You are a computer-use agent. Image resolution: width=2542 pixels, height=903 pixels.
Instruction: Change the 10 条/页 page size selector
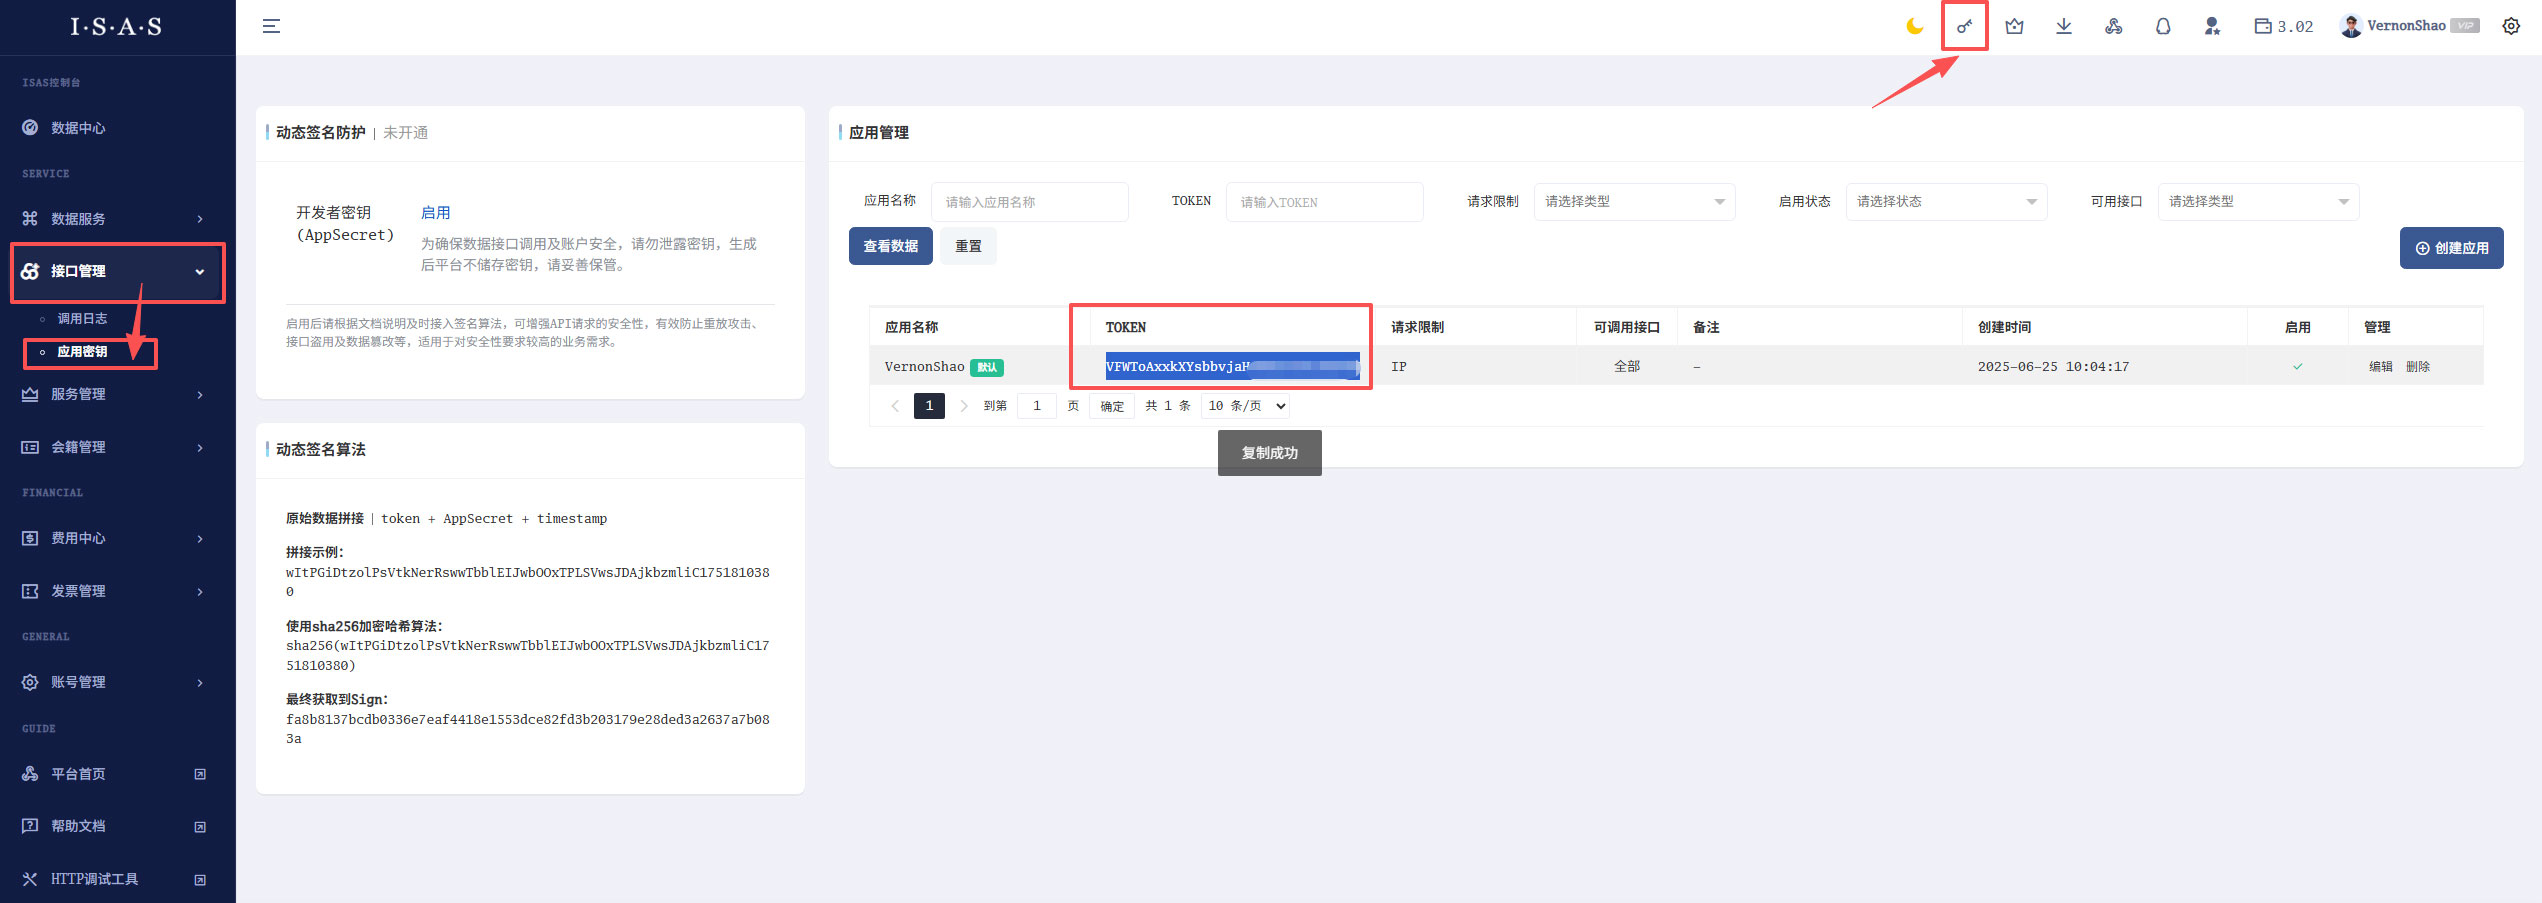[x=1246, y=406]
